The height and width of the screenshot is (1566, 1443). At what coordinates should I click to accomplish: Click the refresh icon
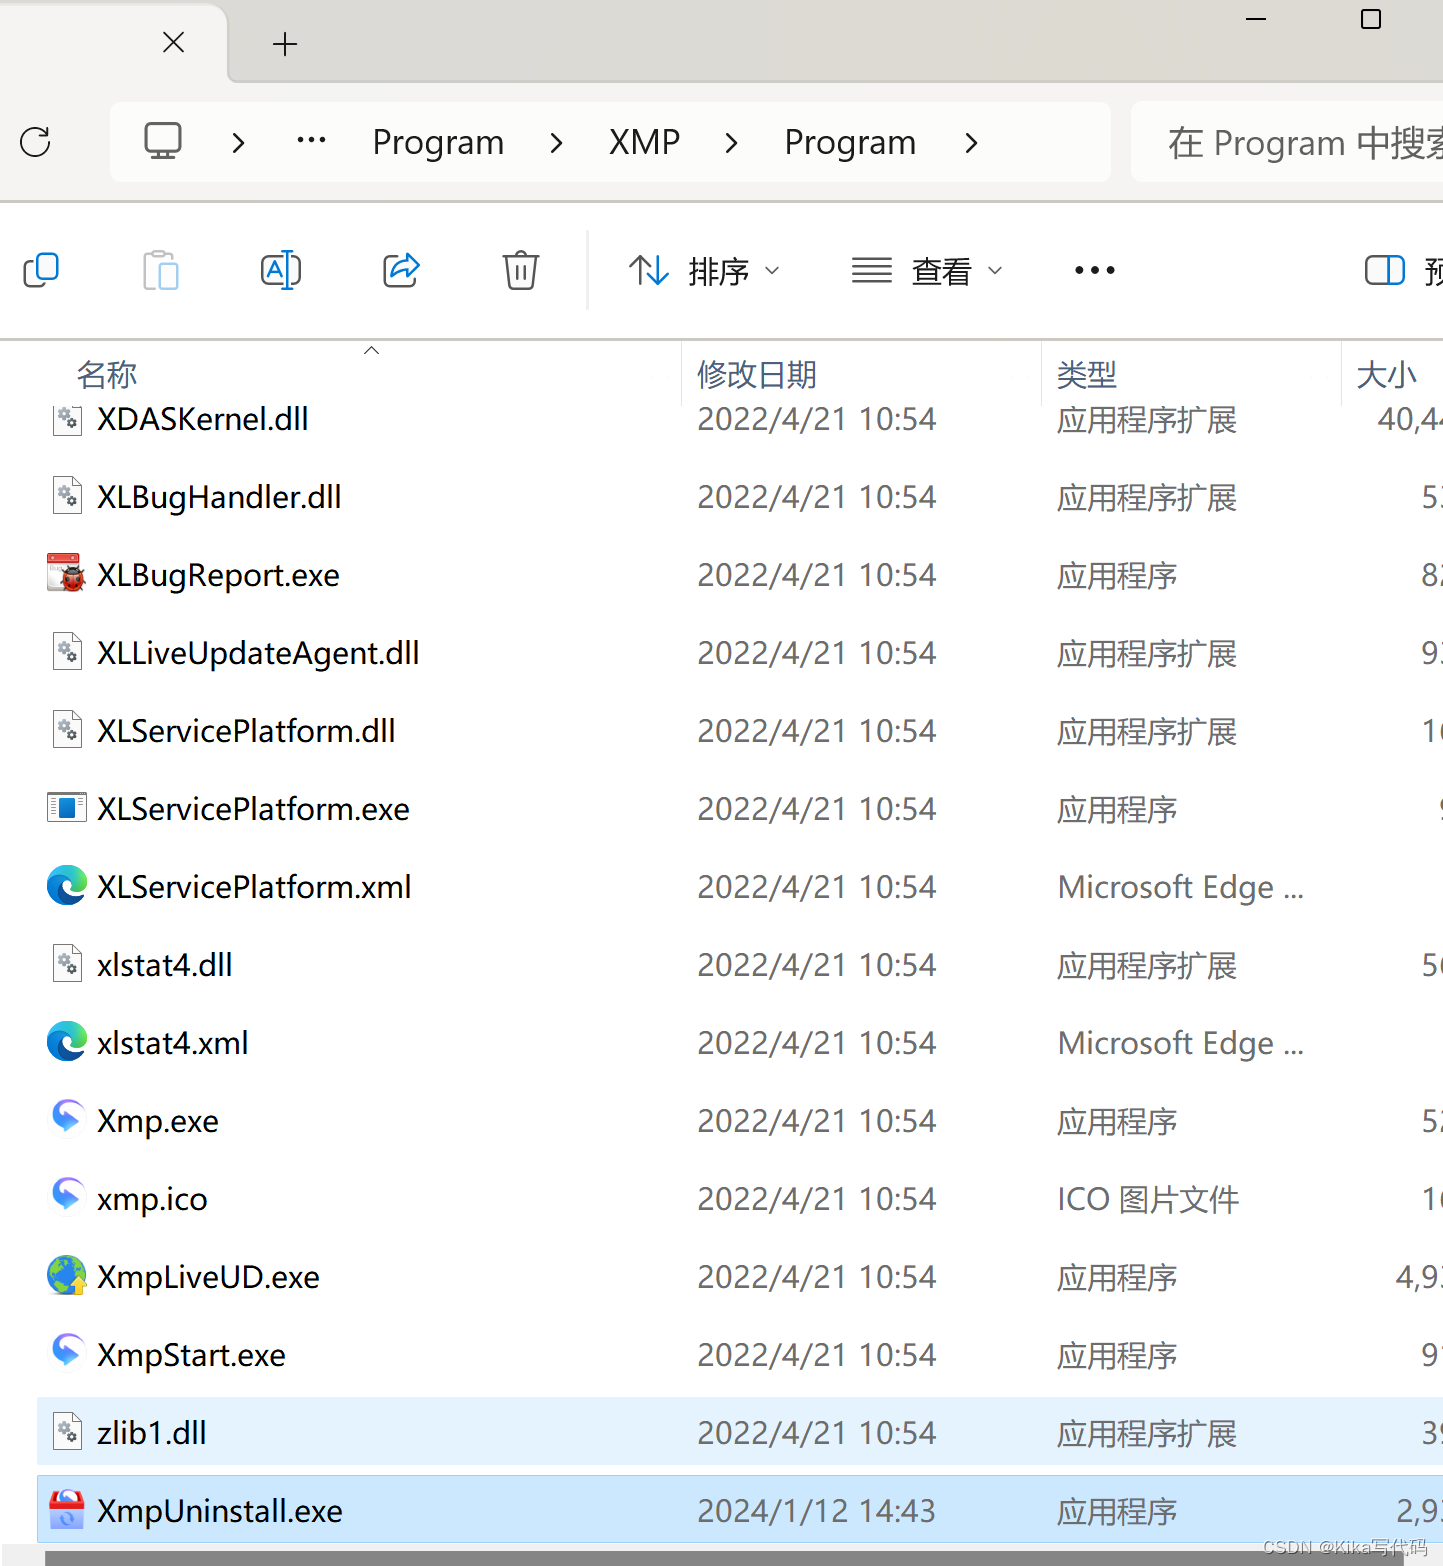tap(35, 142)
